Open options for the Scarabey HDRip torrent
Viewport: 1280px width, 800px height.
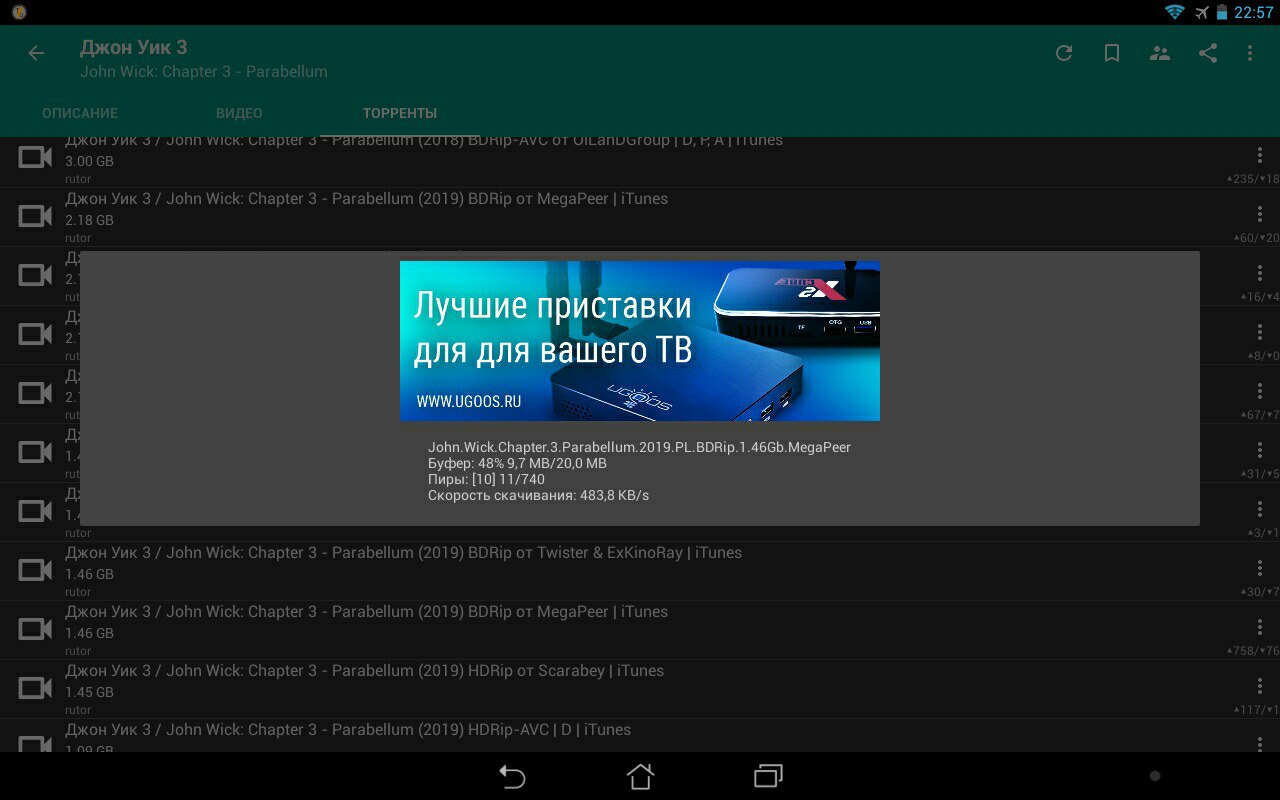click(x=1260, y=686)
